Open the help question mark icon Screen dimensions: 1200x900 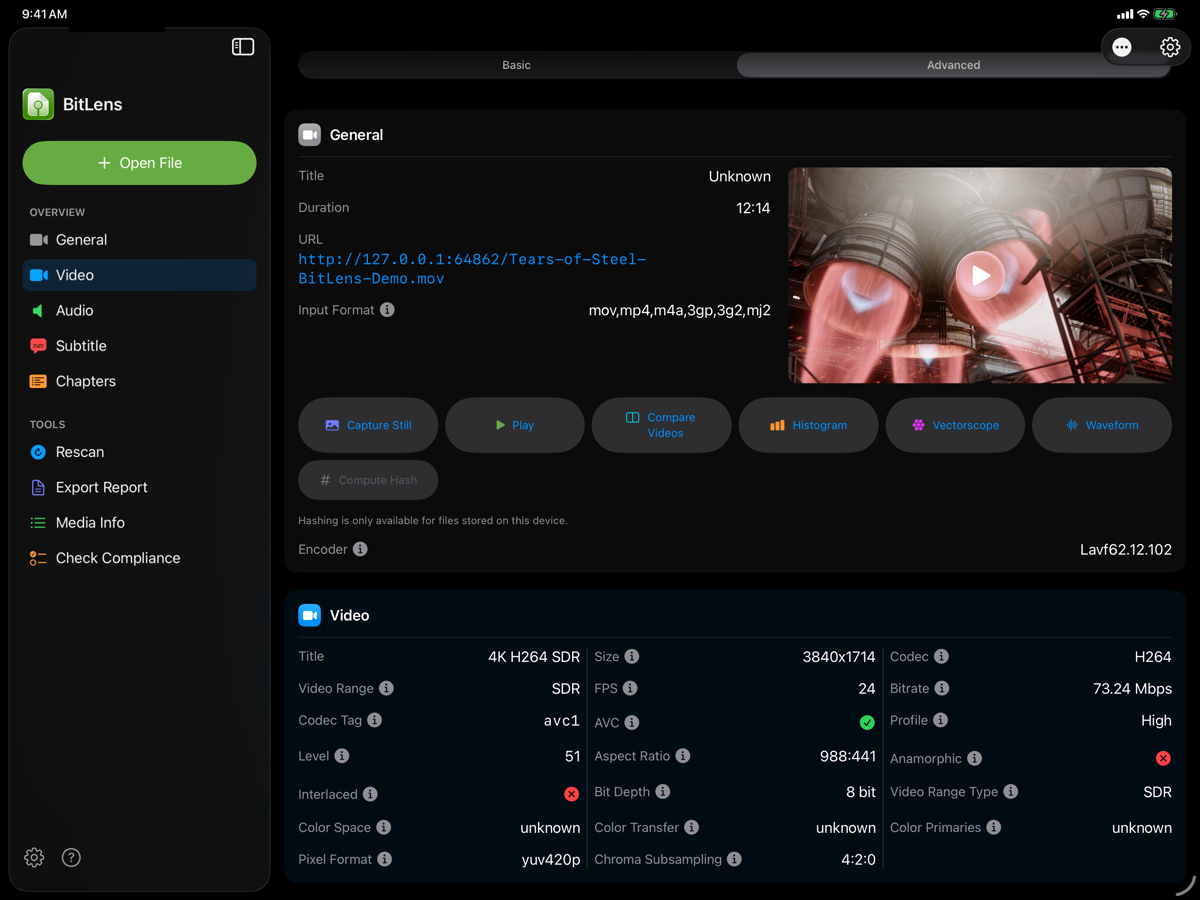(71, 857)
